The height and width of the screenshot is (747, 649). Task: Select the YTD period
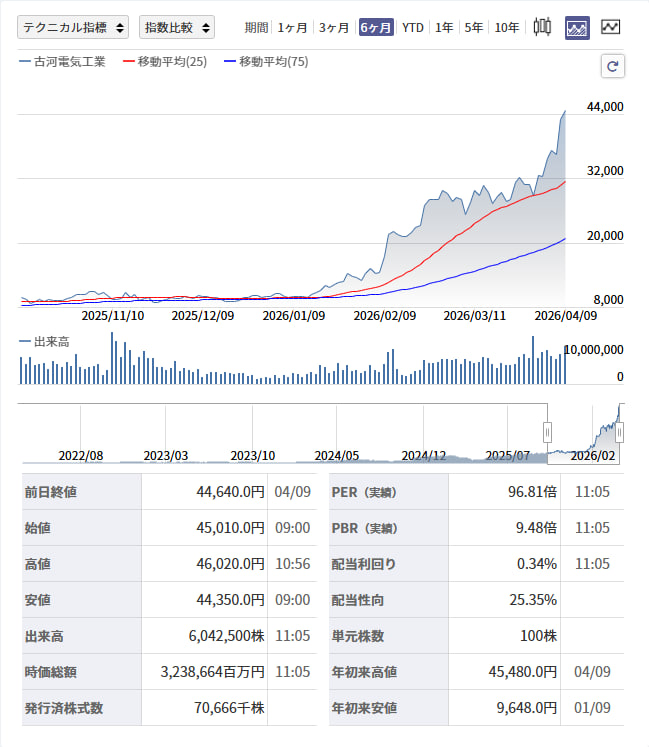413,28
